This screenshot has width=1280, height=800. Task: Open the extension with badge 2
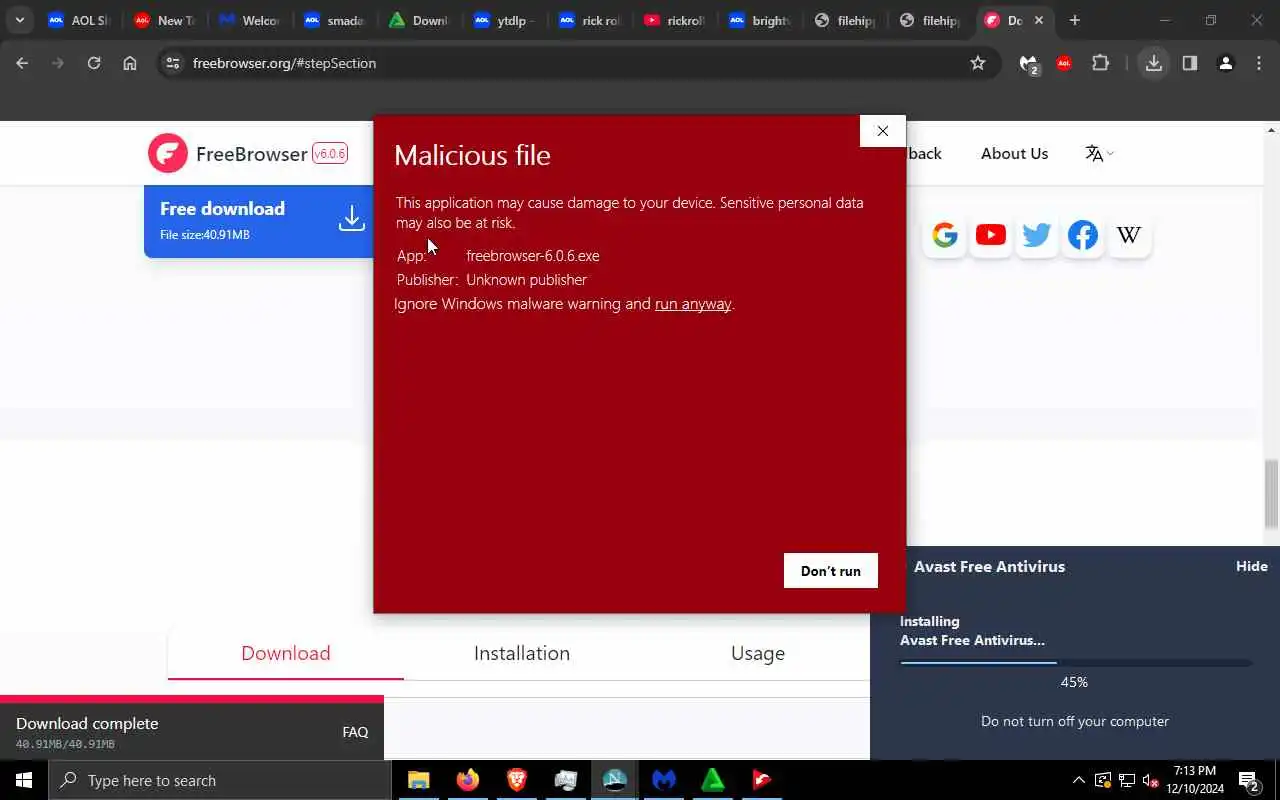[x=1029, y=64]
